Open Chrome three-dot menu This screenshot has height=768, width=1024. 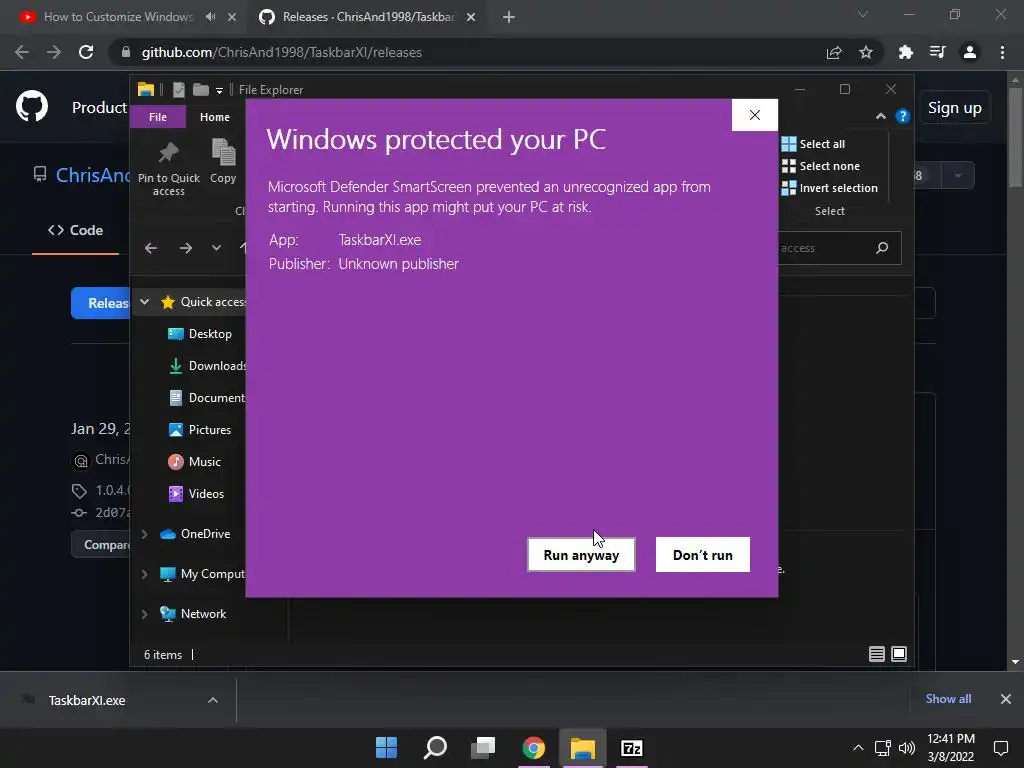[x=1002, y=52]
